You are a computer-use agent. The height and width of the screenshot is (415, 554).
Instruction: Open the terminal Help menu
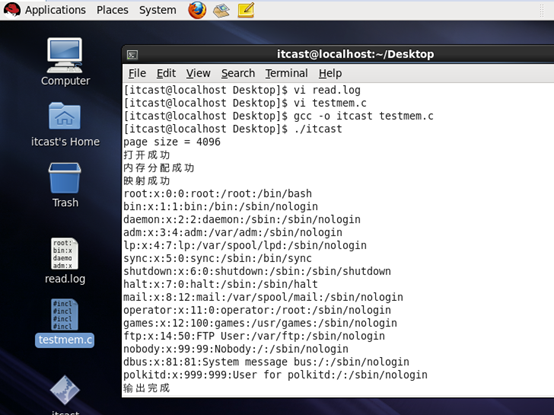pos(330,73)
